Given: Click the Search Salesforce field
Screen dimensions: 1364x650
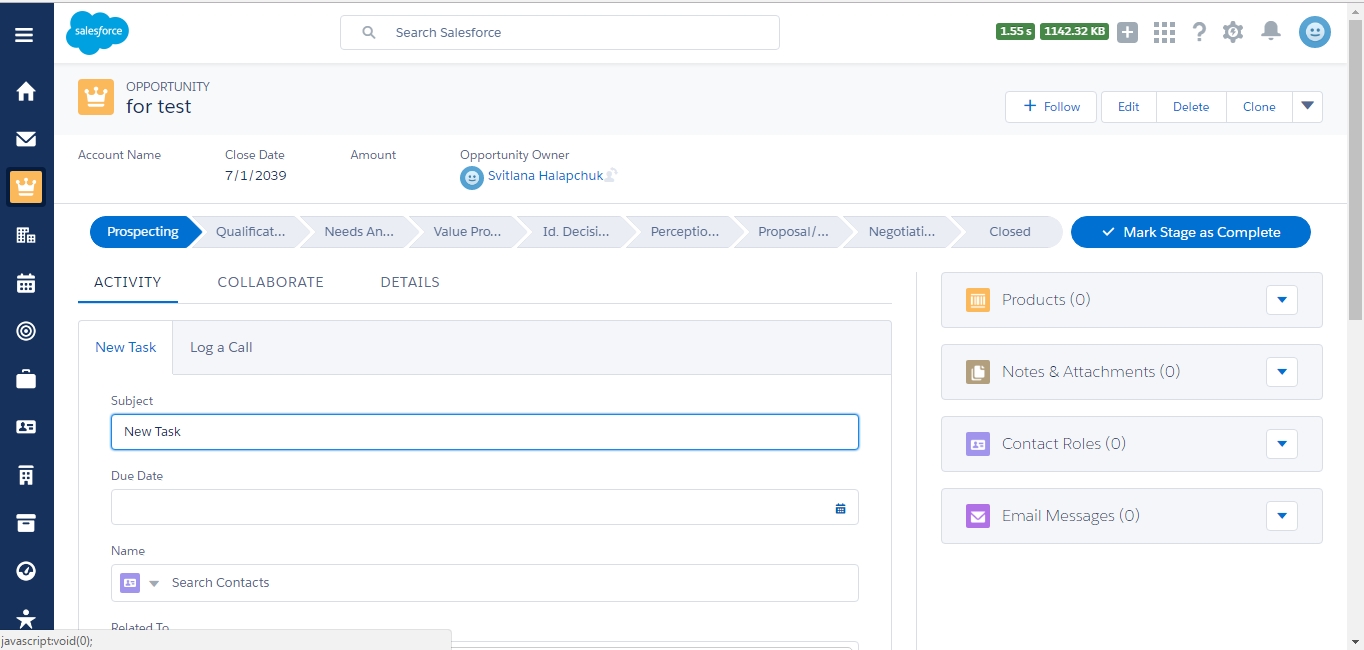Looking at the screenshot, I should click(560, 33).
